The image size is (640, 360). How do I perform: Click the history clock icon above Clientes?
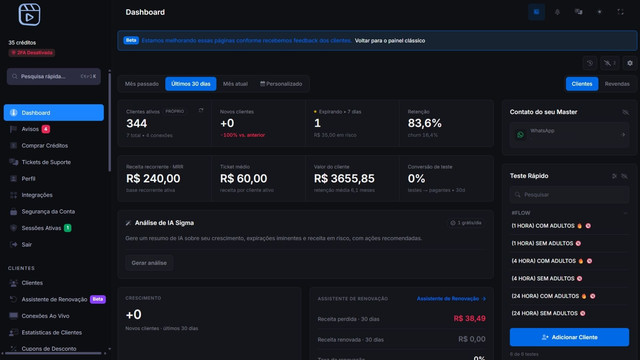click(x=590, y=63)
